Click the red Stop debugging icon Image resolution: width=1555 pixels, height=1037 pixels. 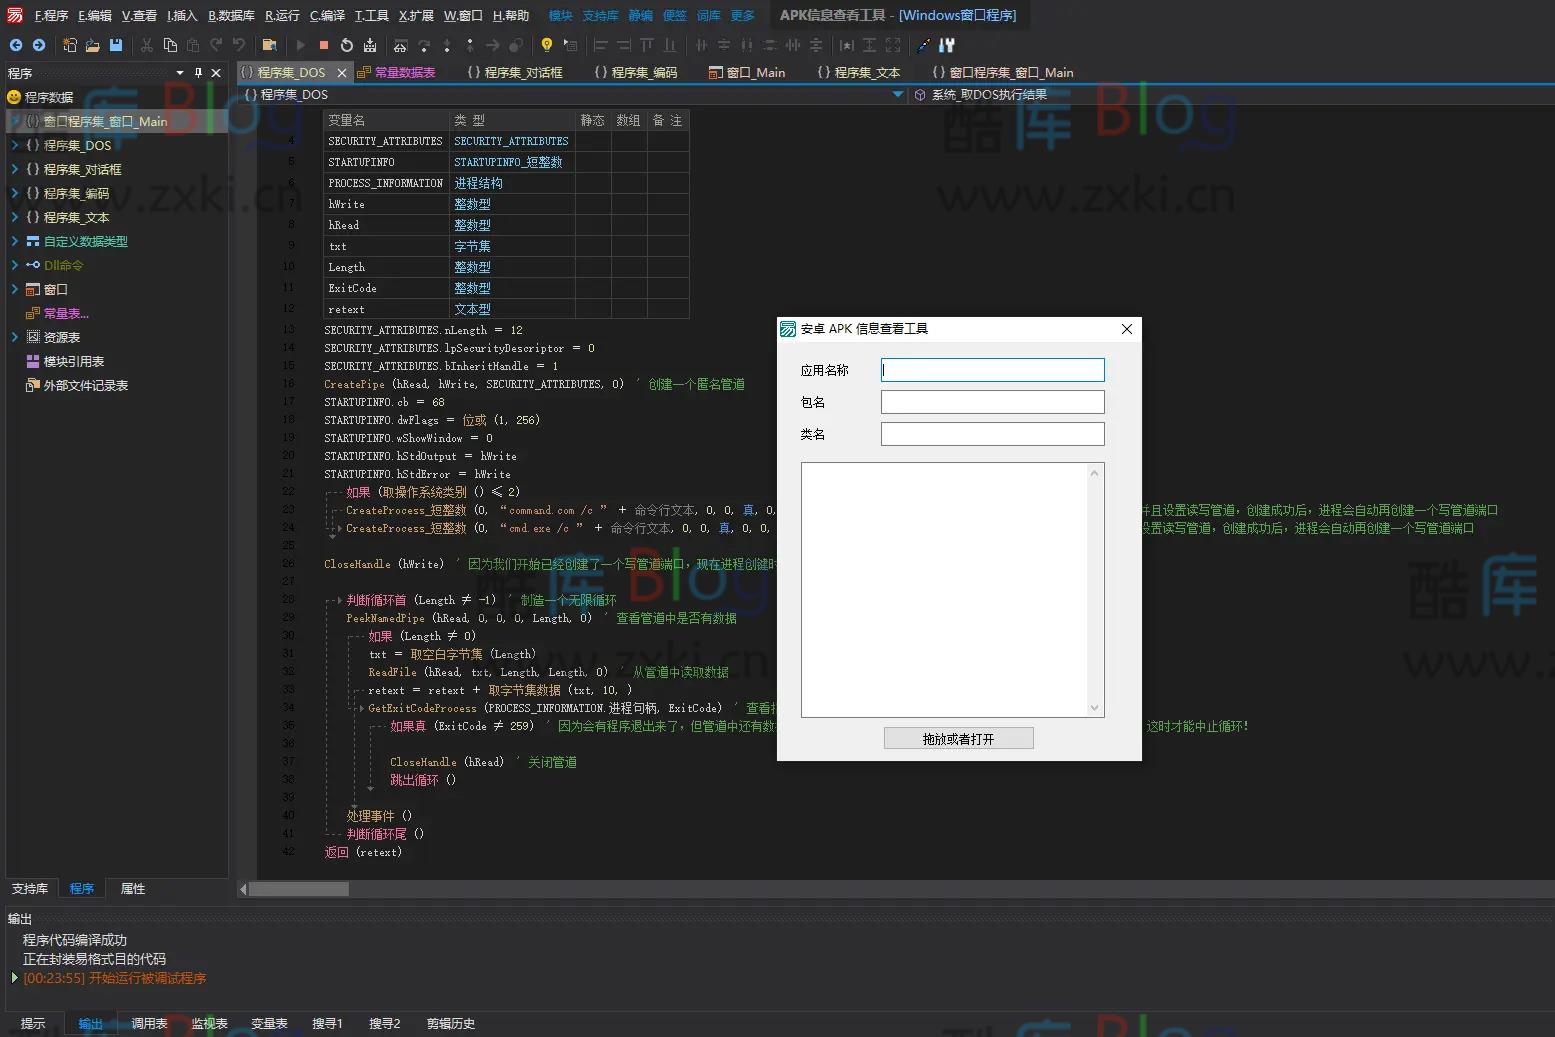[x=324, y=45]
